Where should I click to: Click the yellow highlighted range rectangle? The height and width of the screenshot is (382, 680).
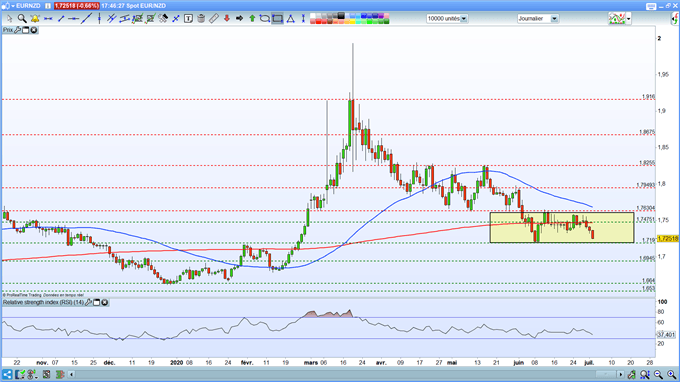(x=562, y=227)
